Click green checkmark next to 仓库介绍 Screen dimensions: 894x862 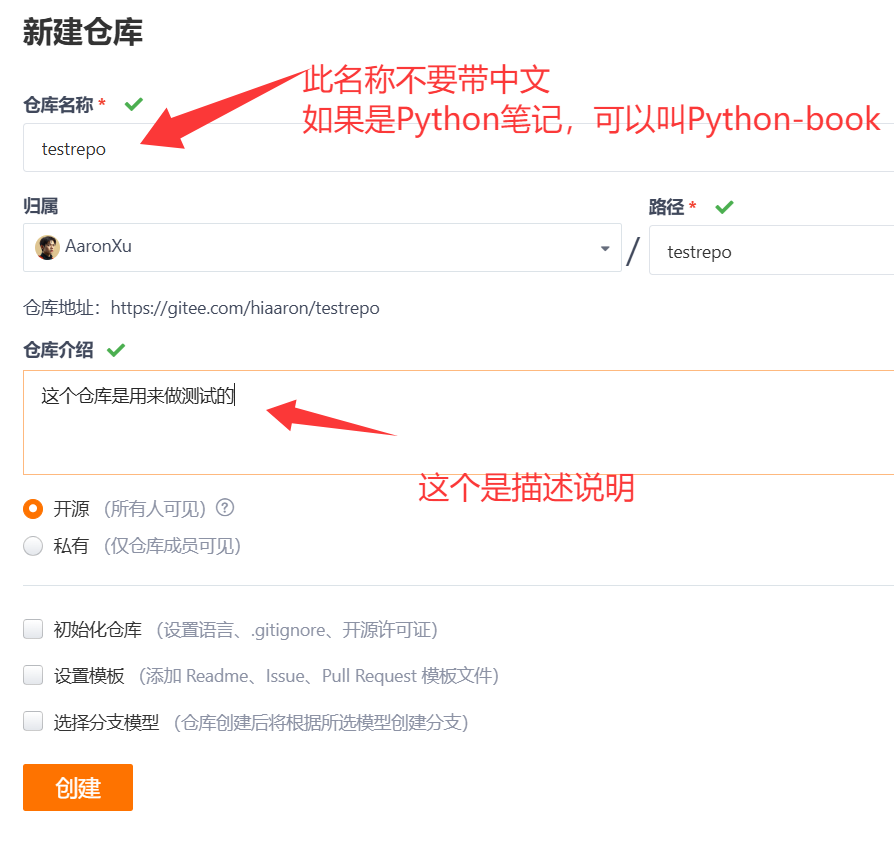[x=116, y=349]
